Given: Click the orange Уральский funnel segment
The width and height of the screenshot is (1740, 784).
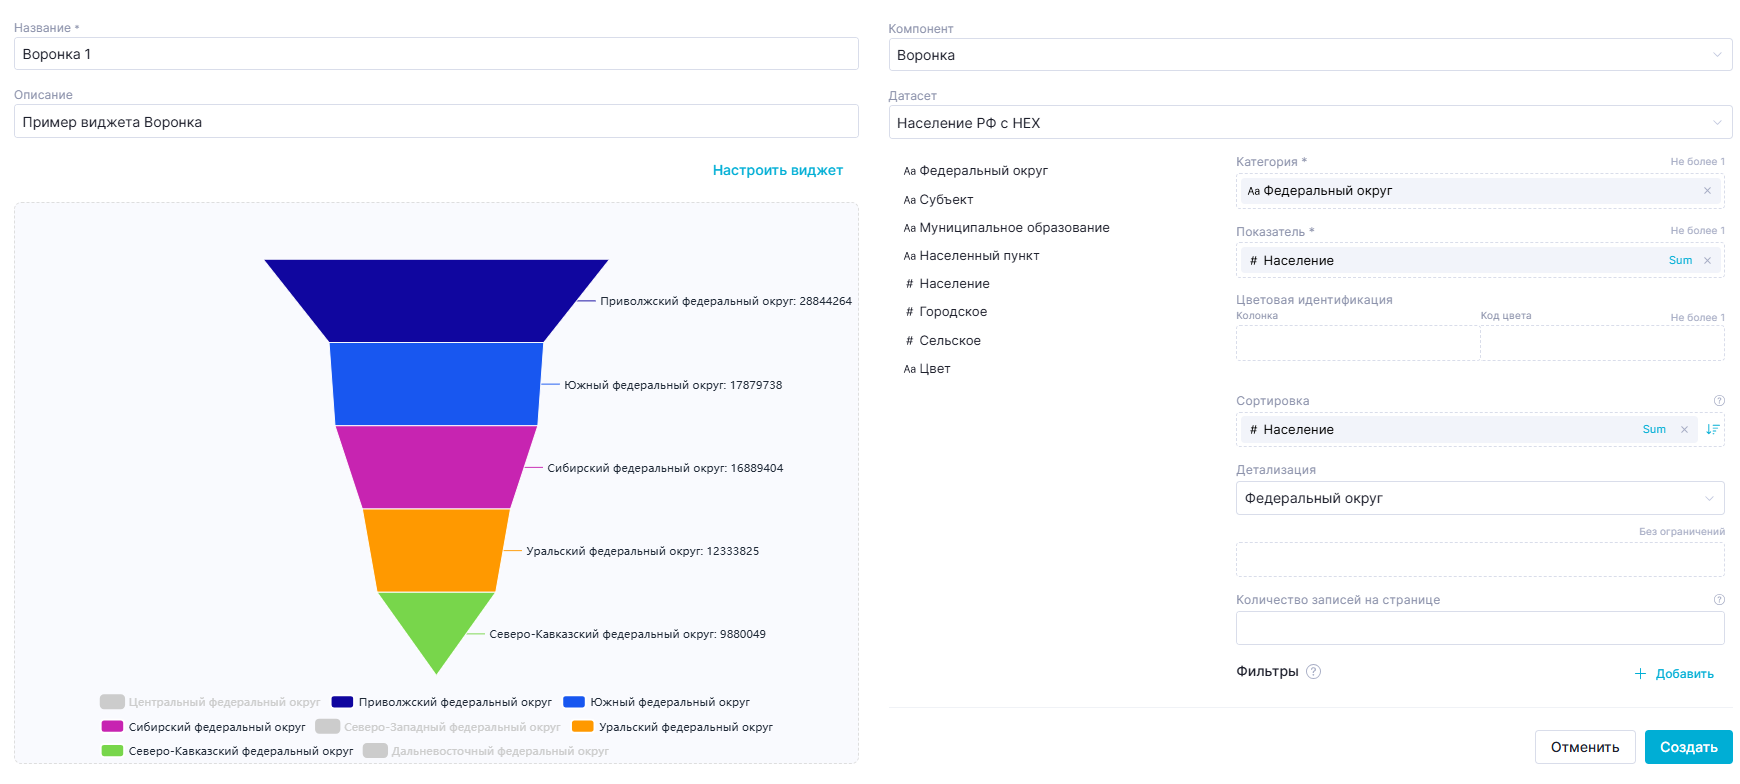Looking at the screenshot, I should tap(436, 550).
